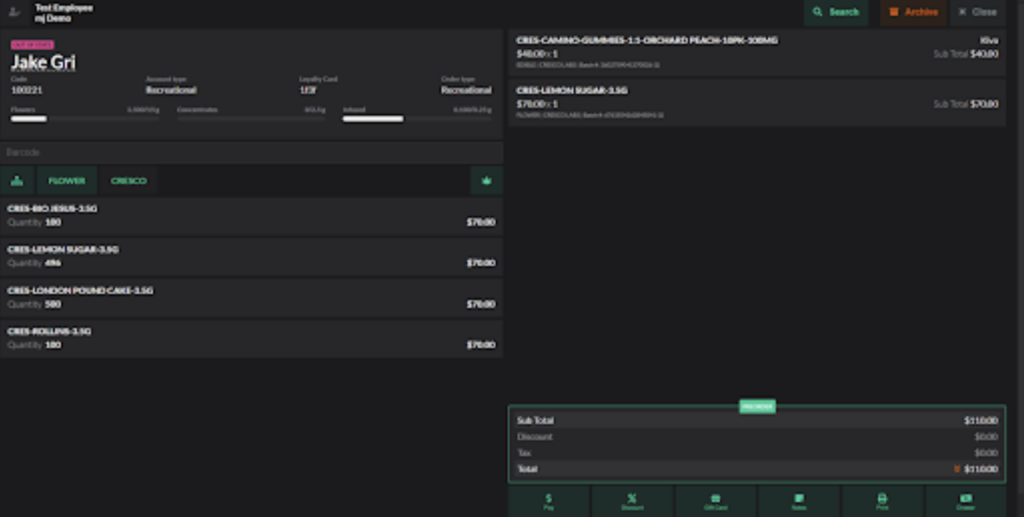The width and height of the screenshot is (1024, 517).
Task: Open the cash Drawer icon button
Action: point(966,501)
